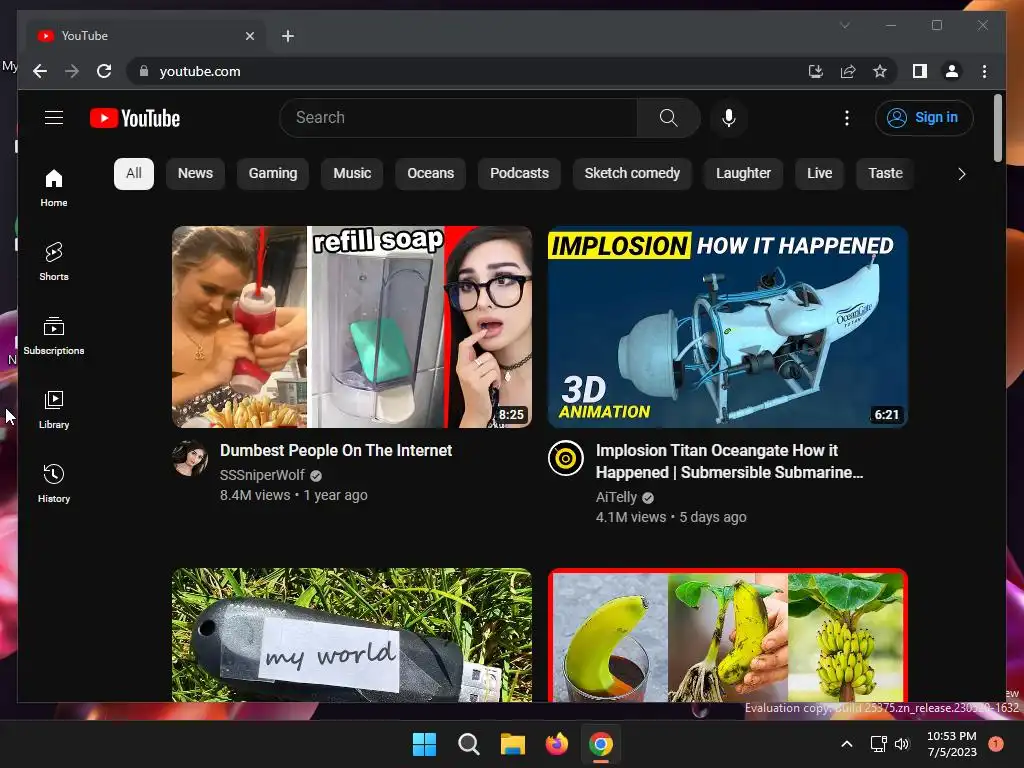Open a new tab with the plus button
The height and width of the screenshot is (768, 1024).
click(288, 36)
